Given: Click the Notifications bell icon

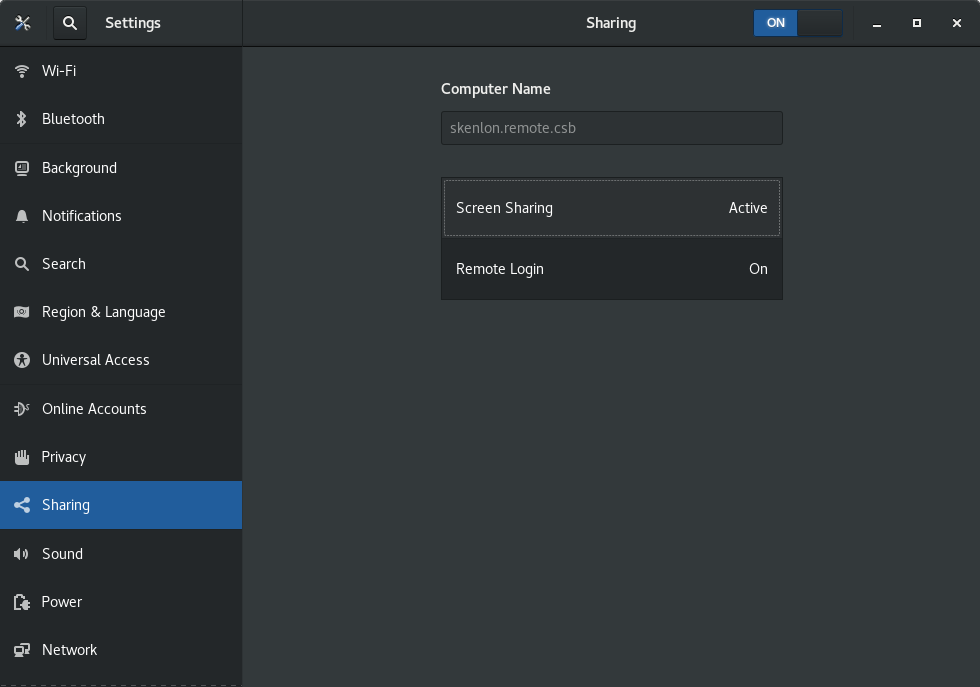Looking at the screenshot, I should 21,216.
